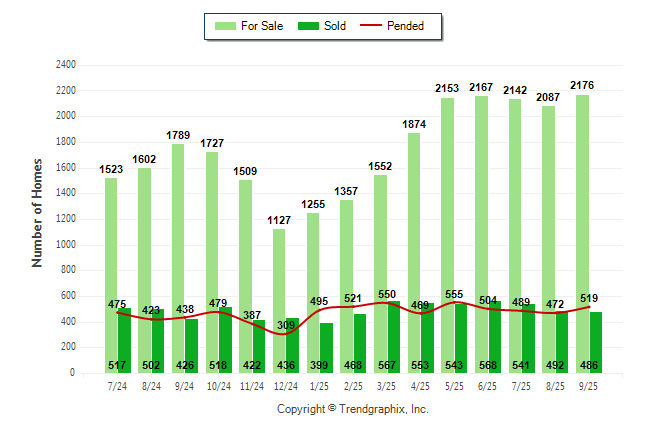Toggle the For Sale series legend label
Screen dimensions: 646x434
[x=263, y=26]
